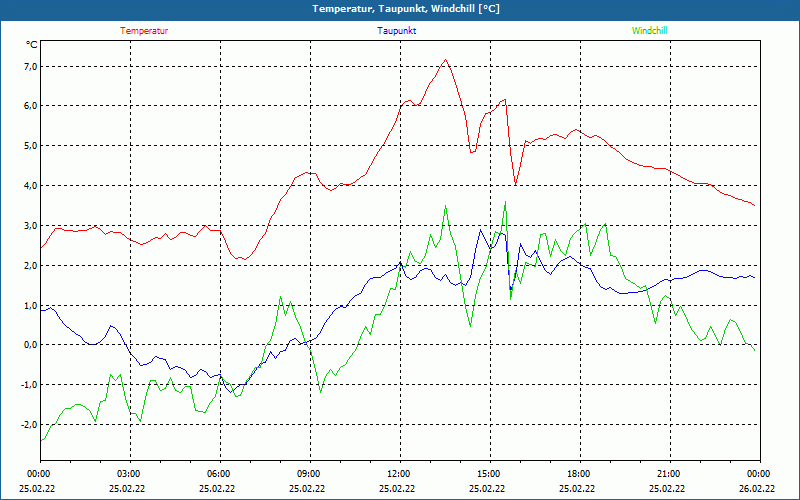Click the '21:00' time label on the x-axis
This screenshot has width=800, height=500.
pos(670,473)
